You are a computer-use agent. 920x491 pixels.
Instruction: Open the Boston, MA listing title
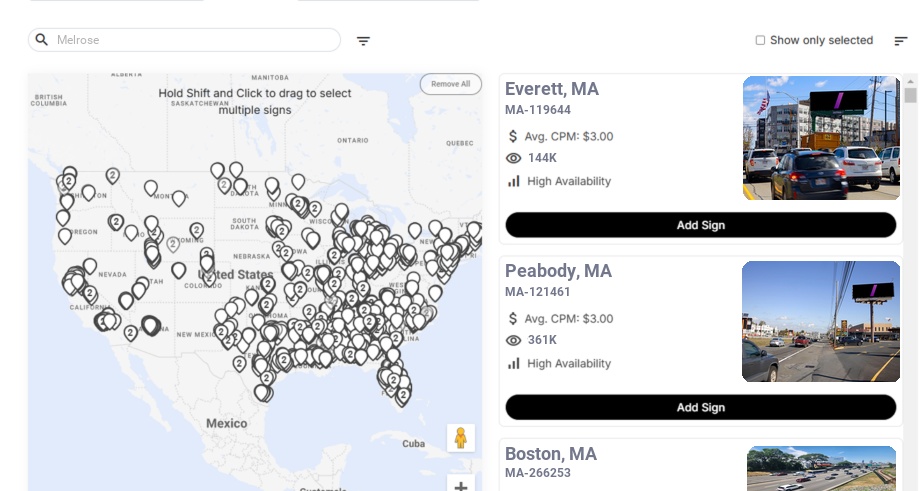point(551,454)
